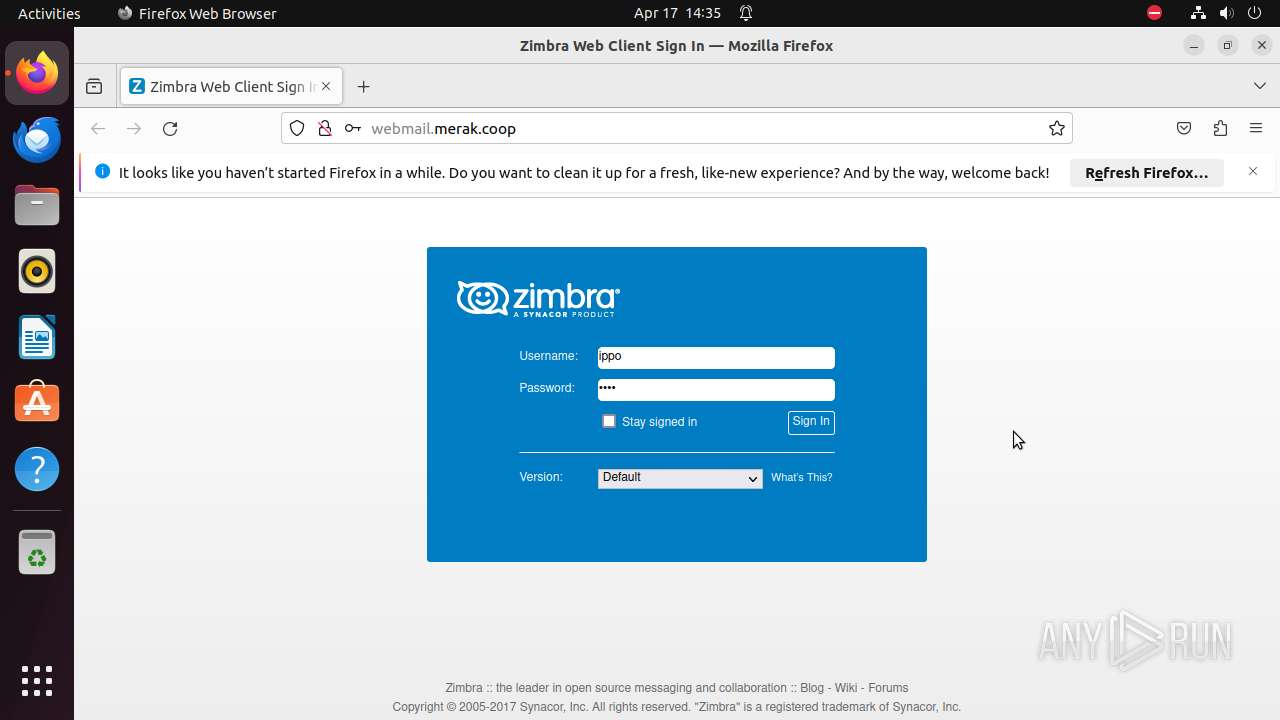Open Firefox from the Ubuntu dock
Screen dimensions: 1280x720
(x=37, y=73)
